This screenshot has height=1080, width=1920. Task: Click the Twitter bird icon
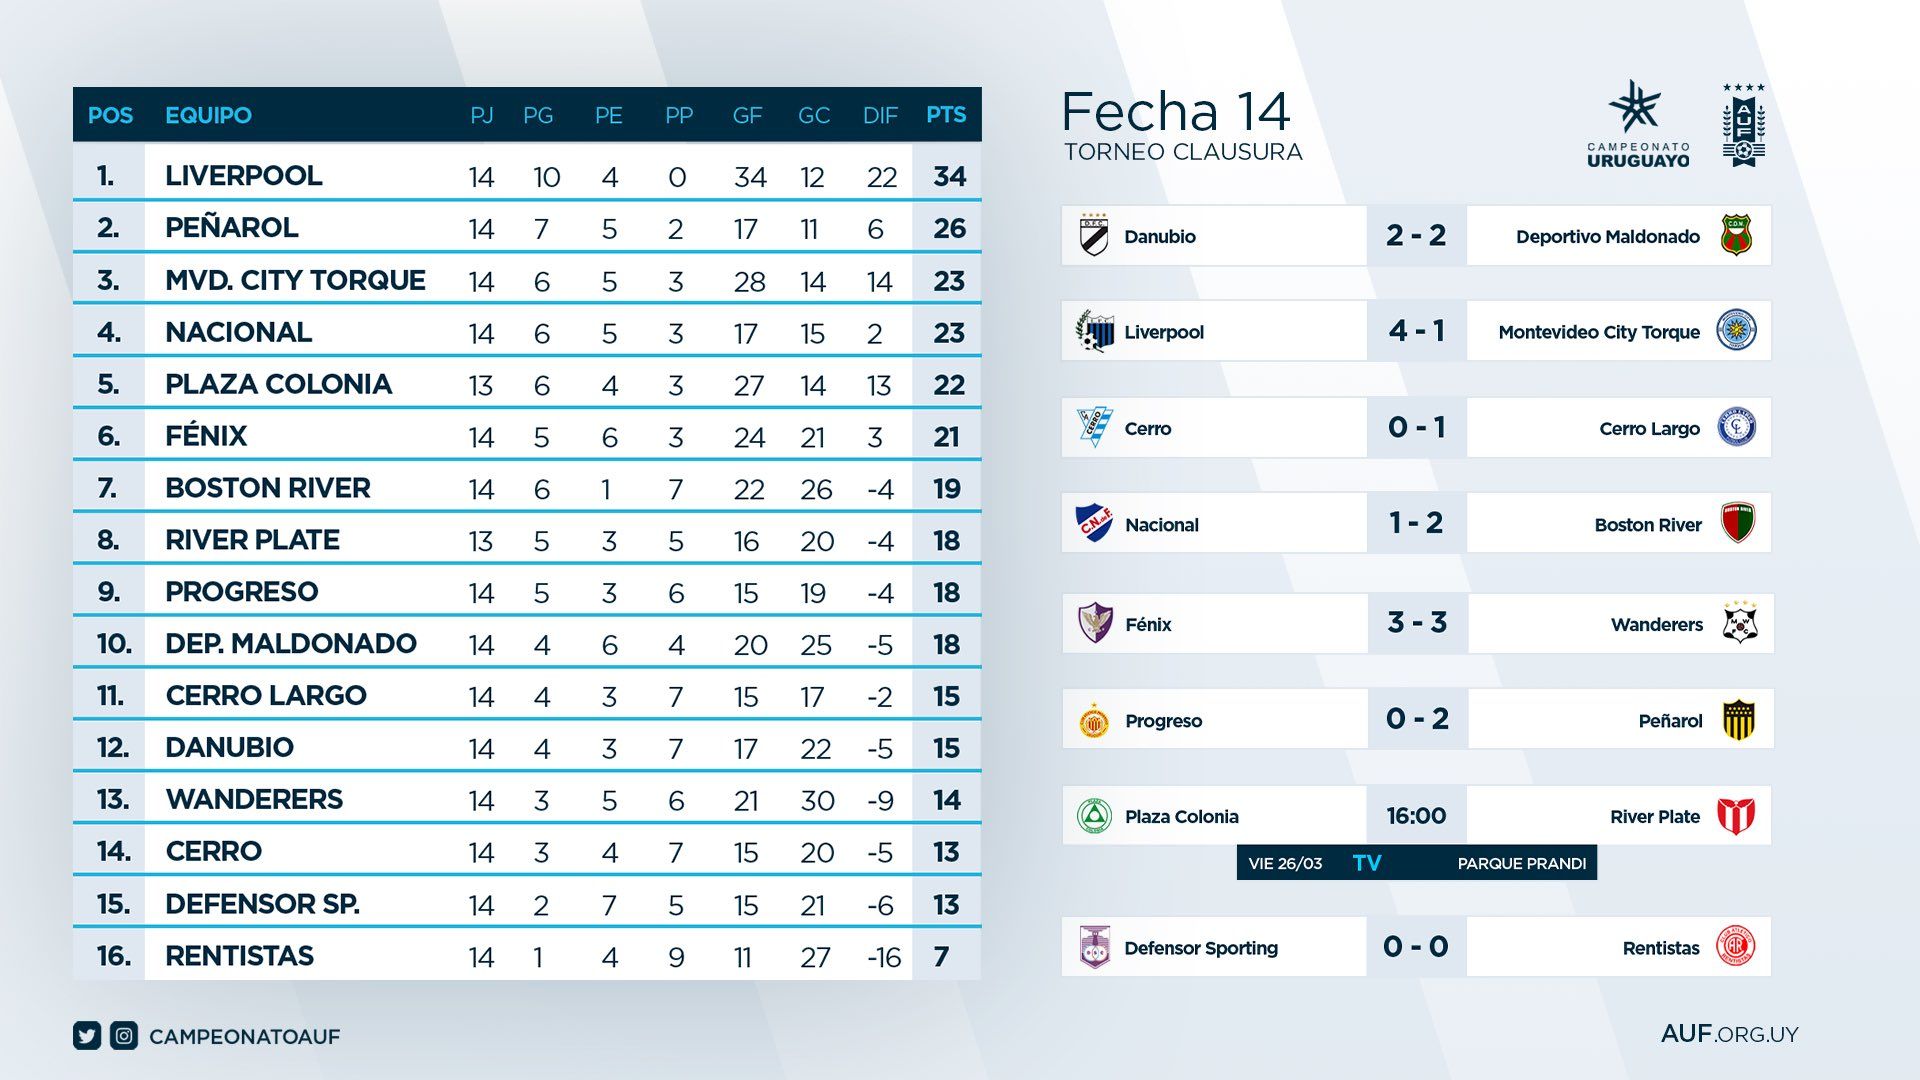pos(87,1036)
